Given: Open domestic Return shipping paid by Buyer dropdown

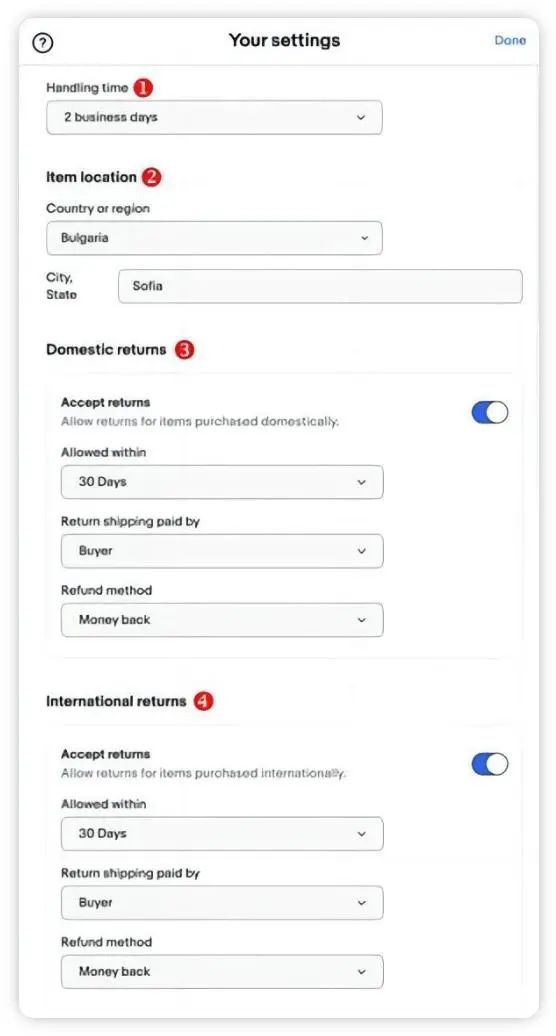Looking at the screenshot, I should pos(222,551).
